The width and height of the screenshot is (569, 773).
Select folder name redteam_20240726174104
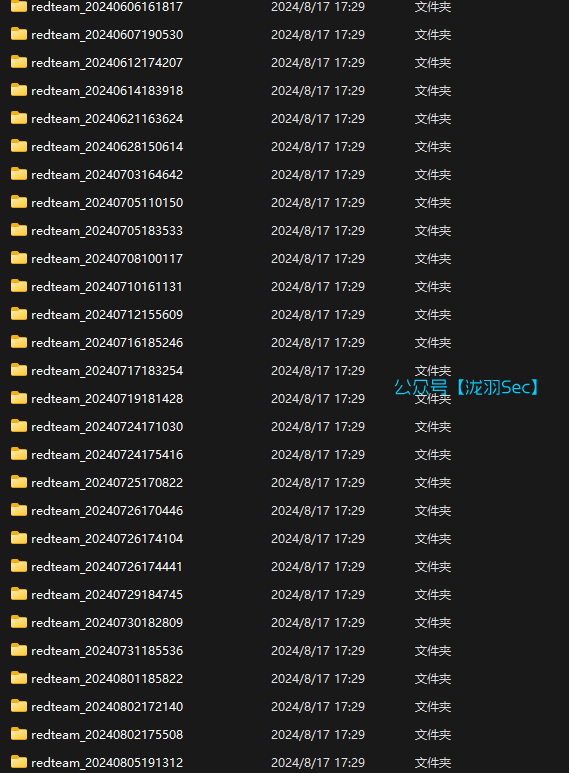pos(107,539)
